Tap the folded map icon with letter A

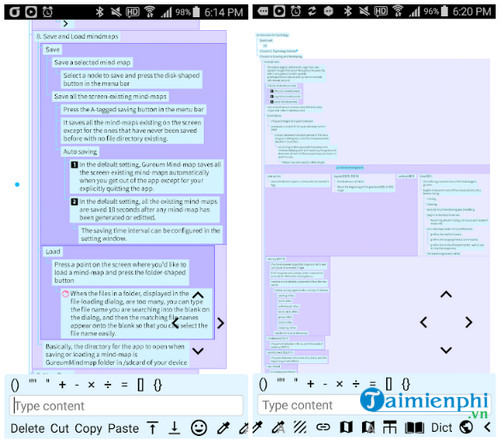[368, 427]
